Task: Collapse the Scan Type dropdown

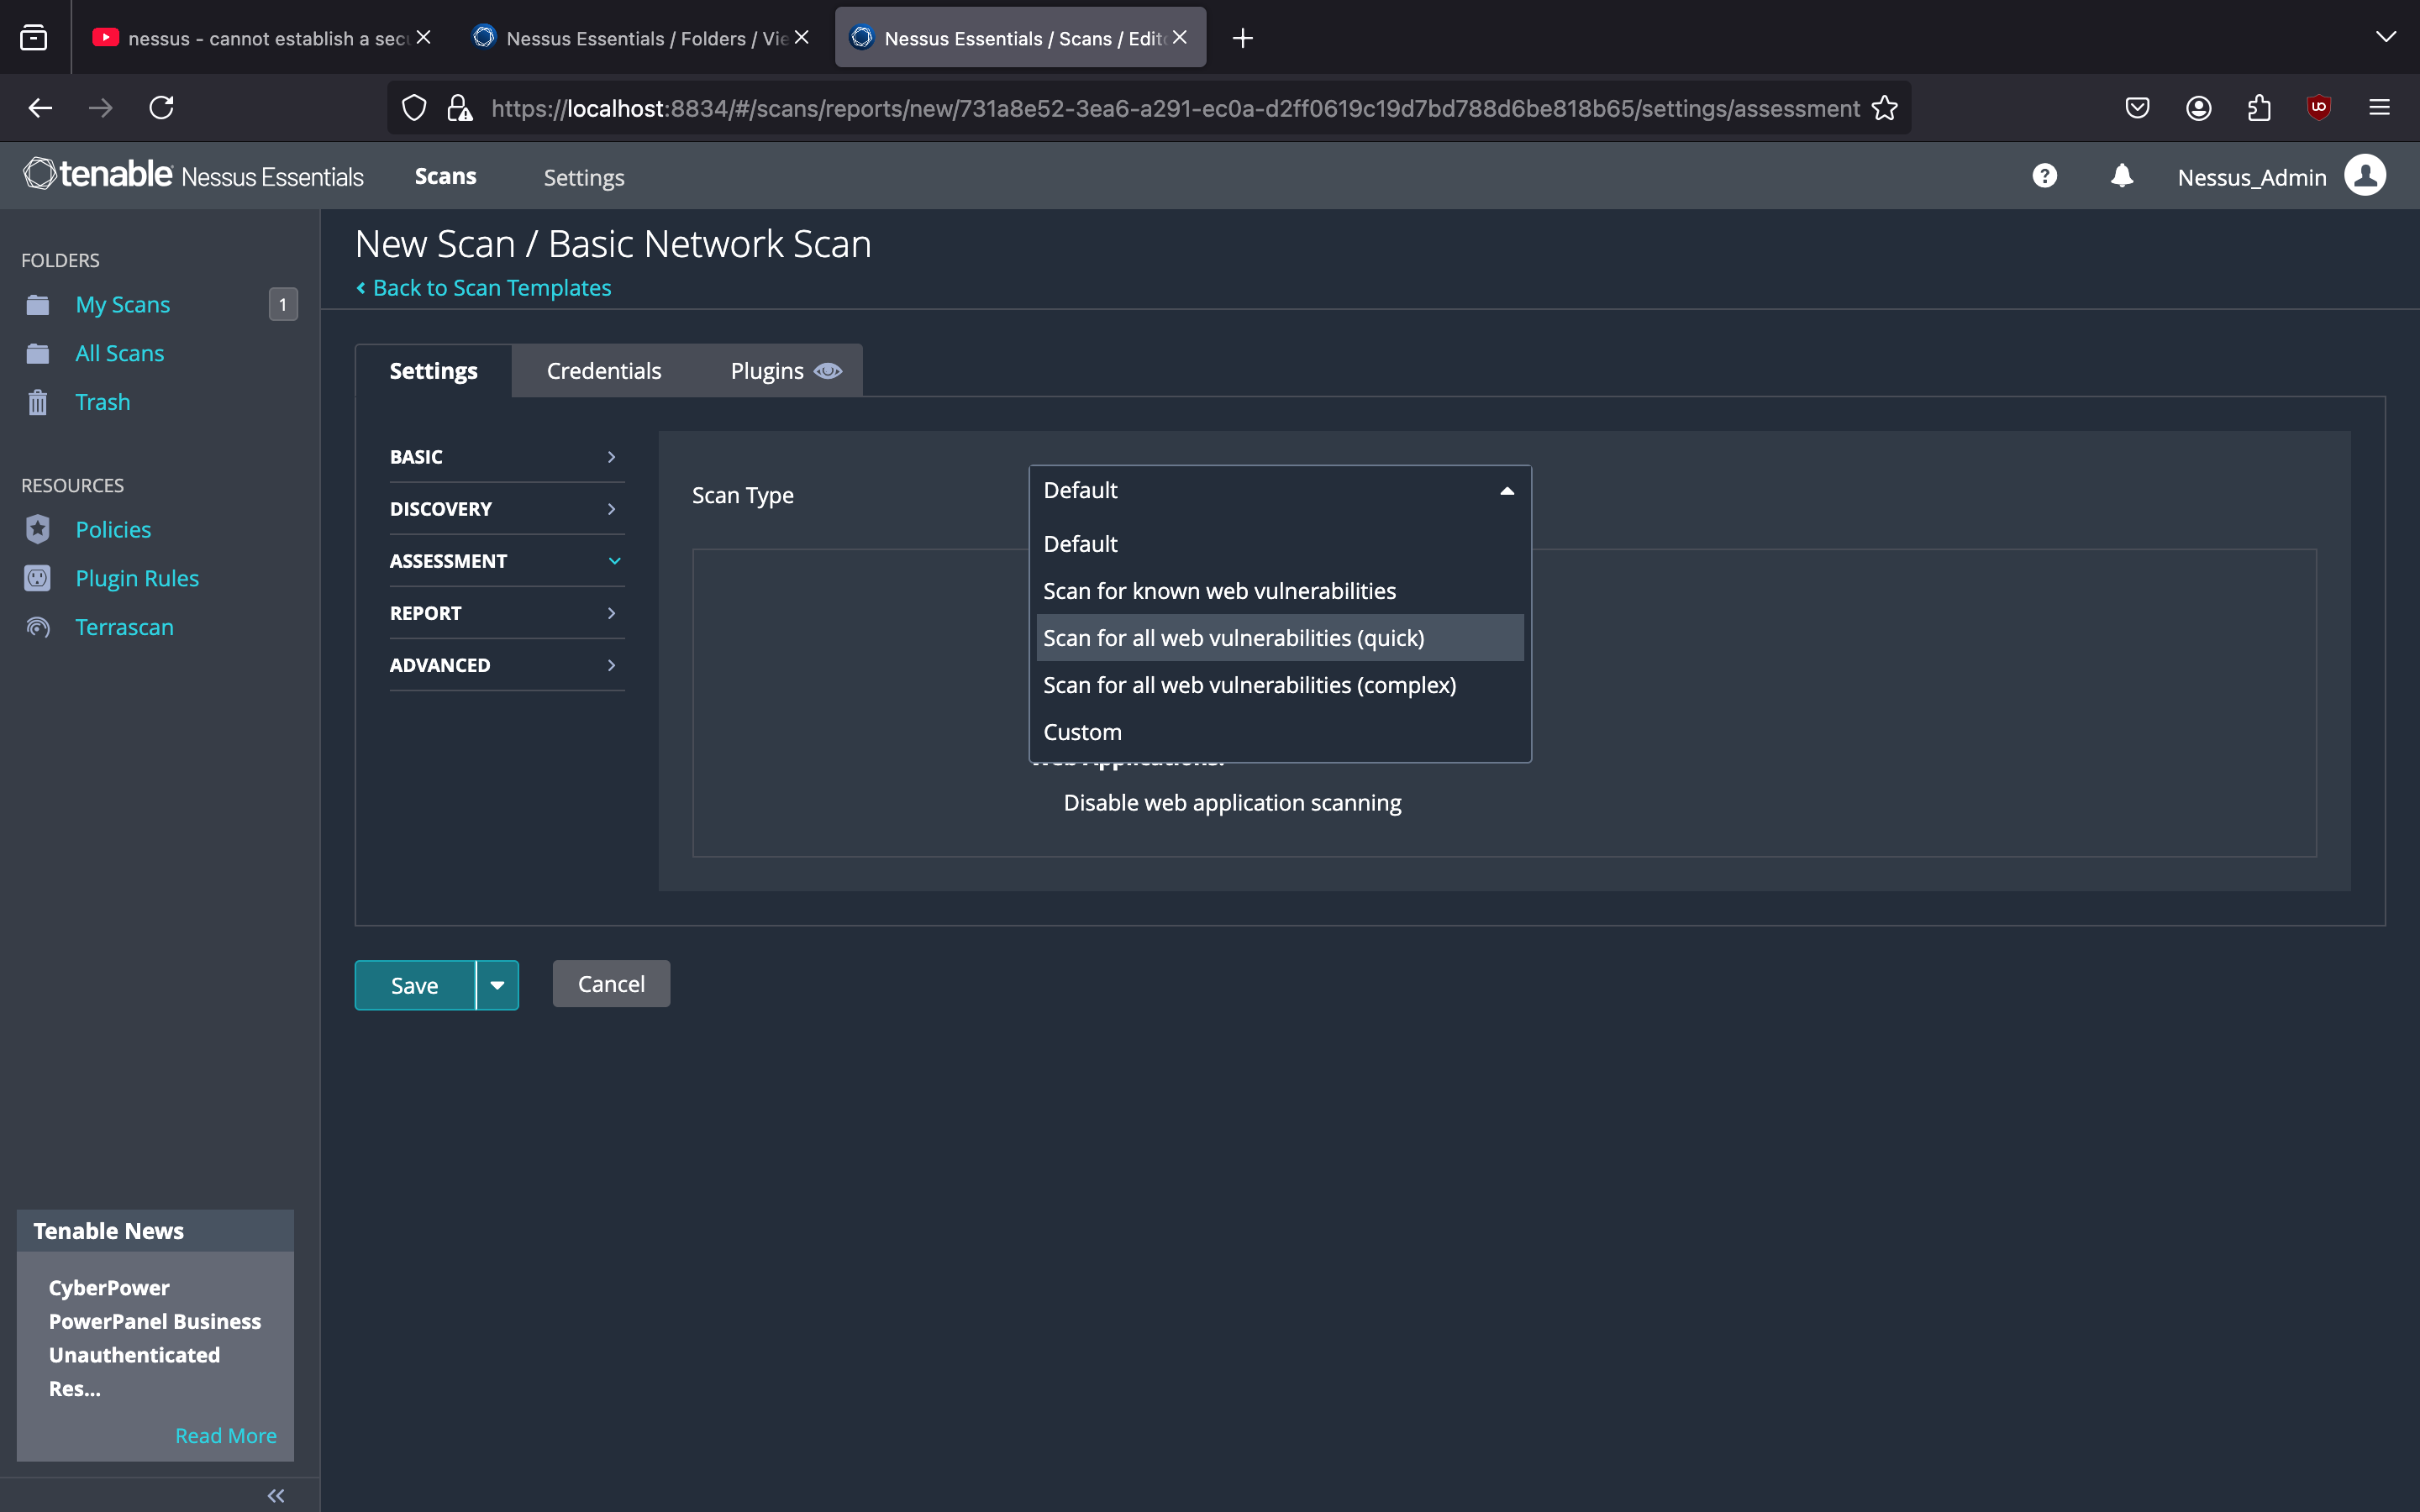Action: click(x=1506, y=491)
